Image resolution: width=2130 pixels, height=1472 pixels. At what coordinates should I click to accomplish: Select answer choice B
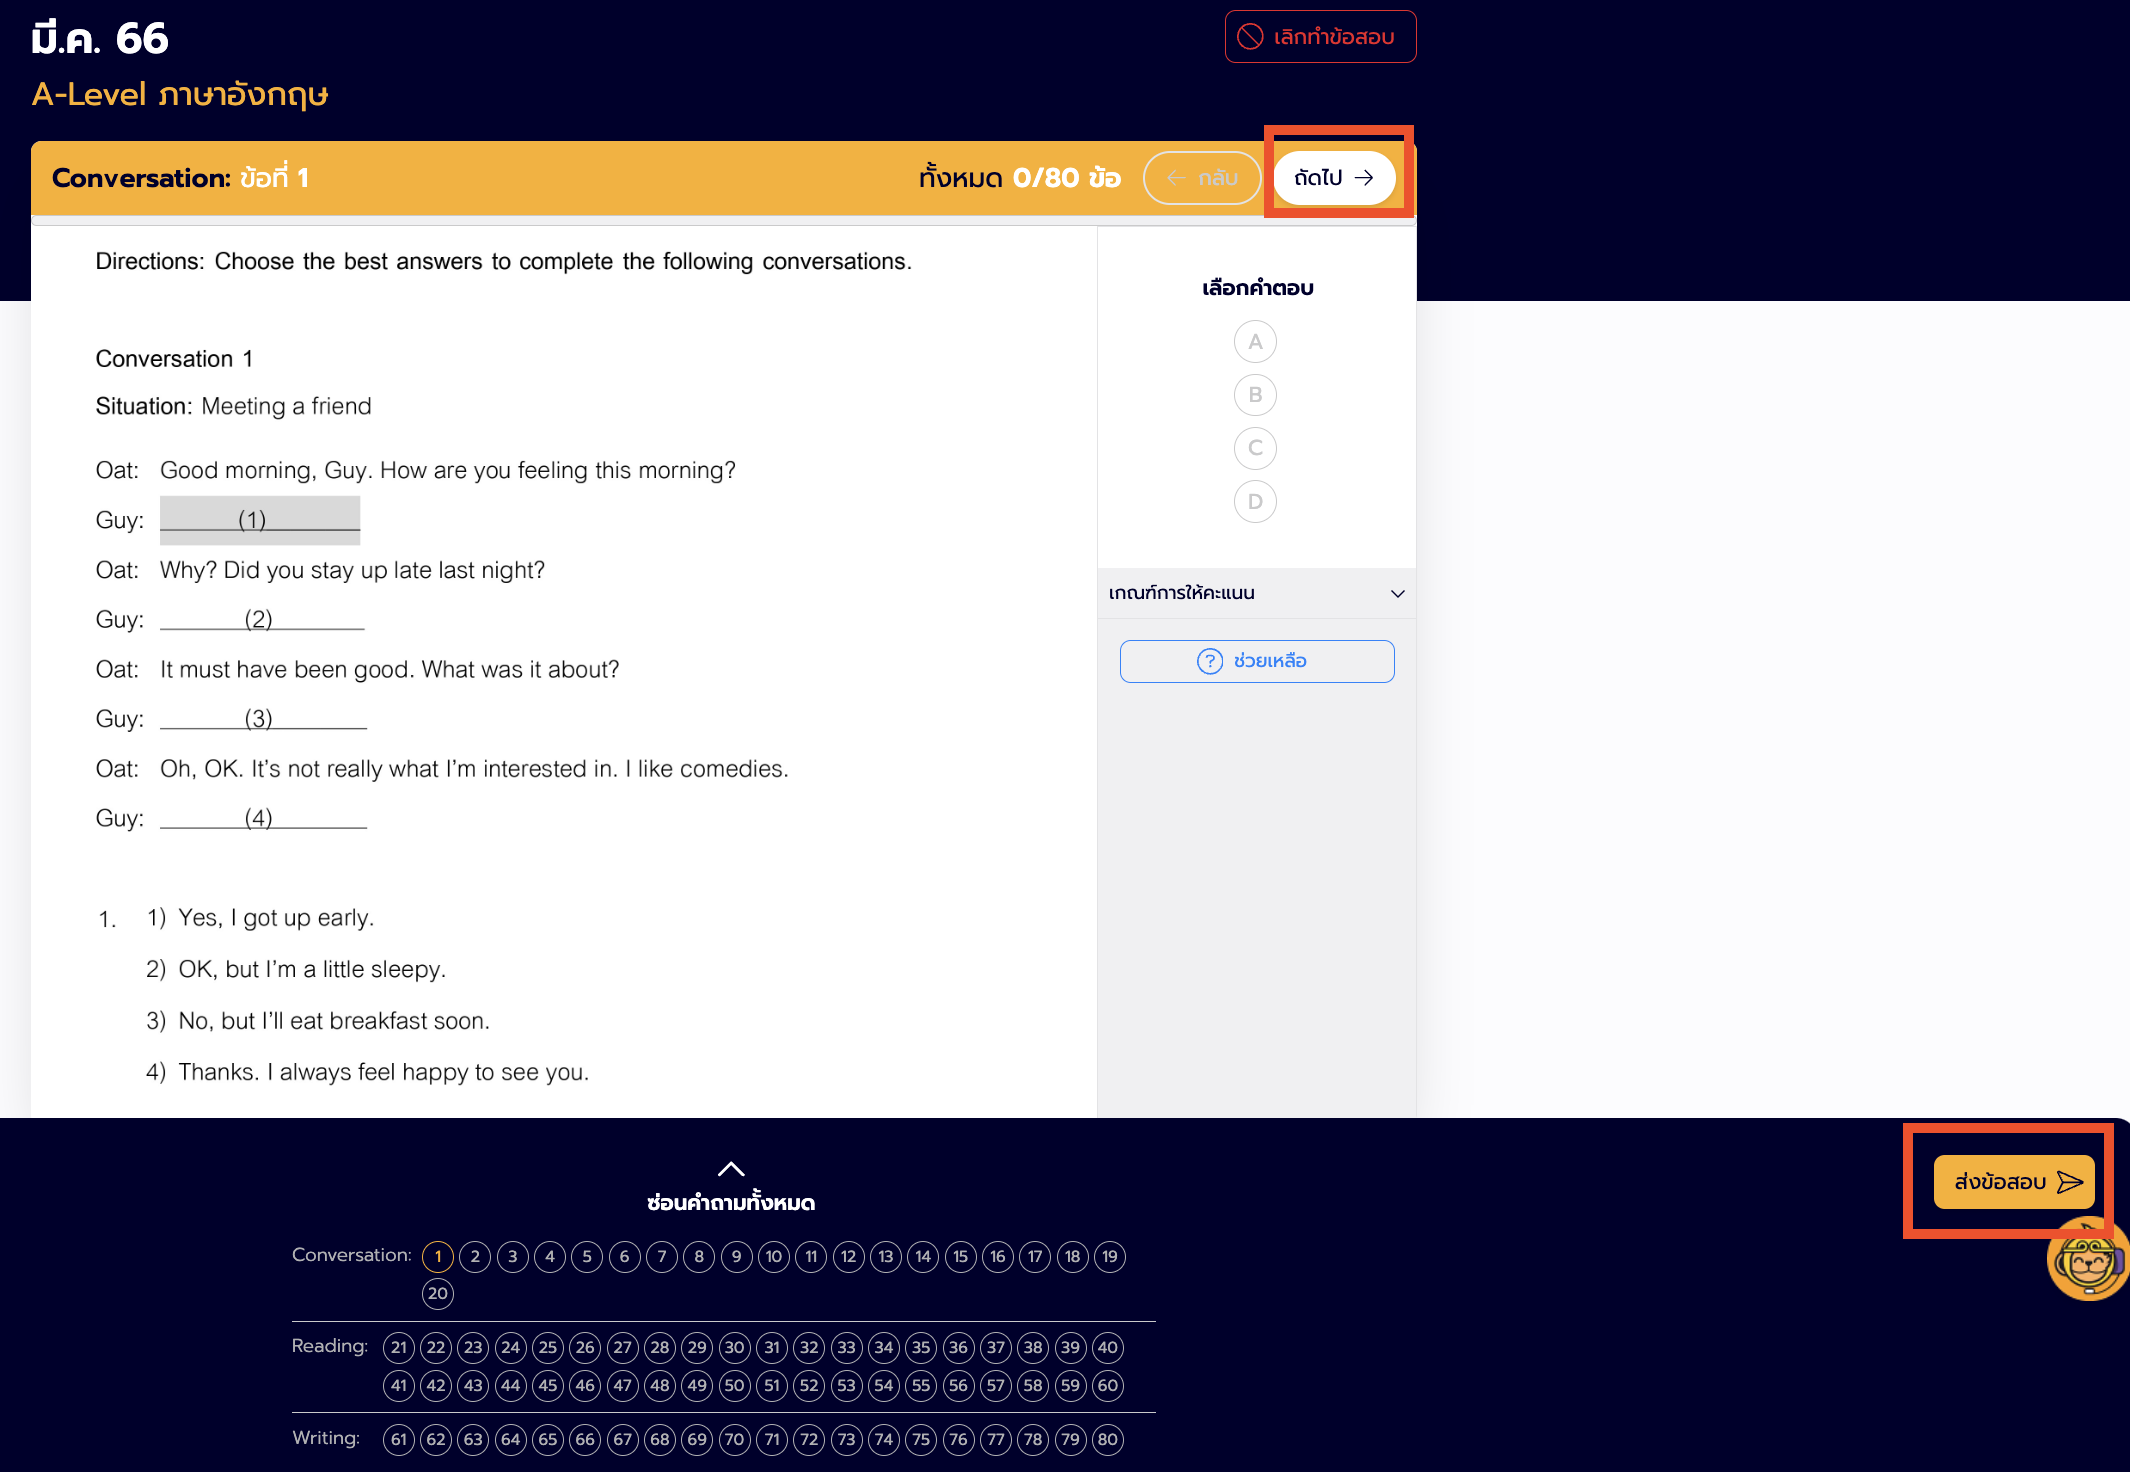(1255, 395)
